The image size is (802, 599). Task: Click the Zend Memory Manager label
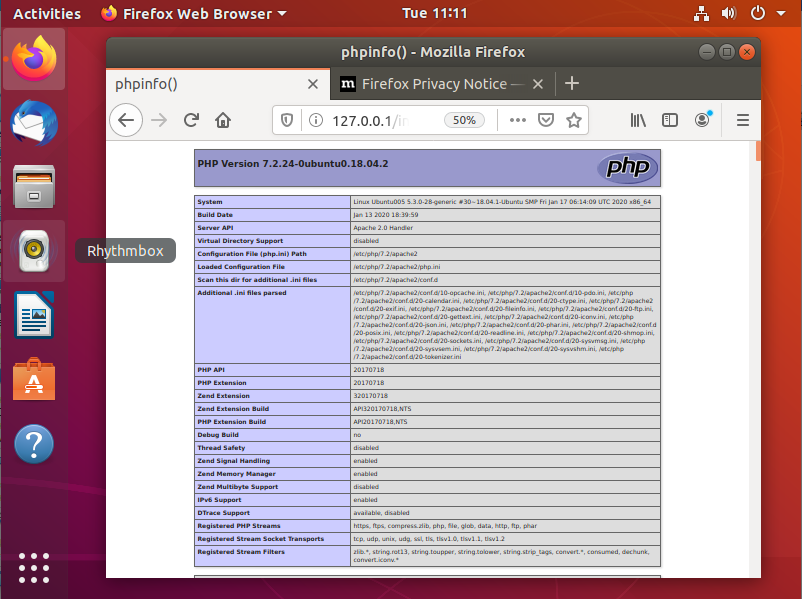236,474
